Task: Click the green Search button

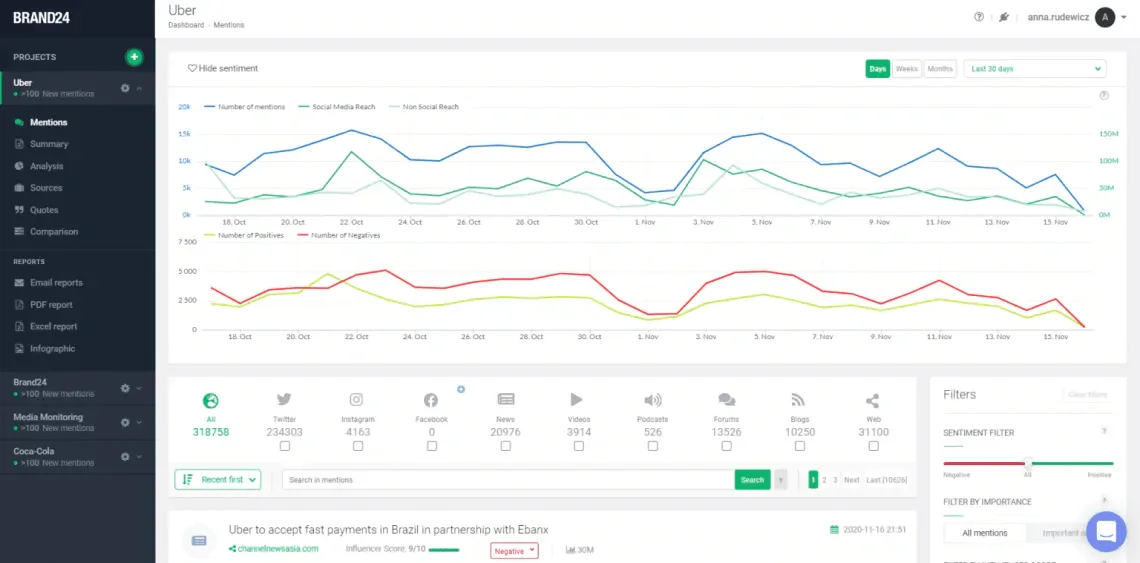Action: pyautogui.click(x=752, y=480)
